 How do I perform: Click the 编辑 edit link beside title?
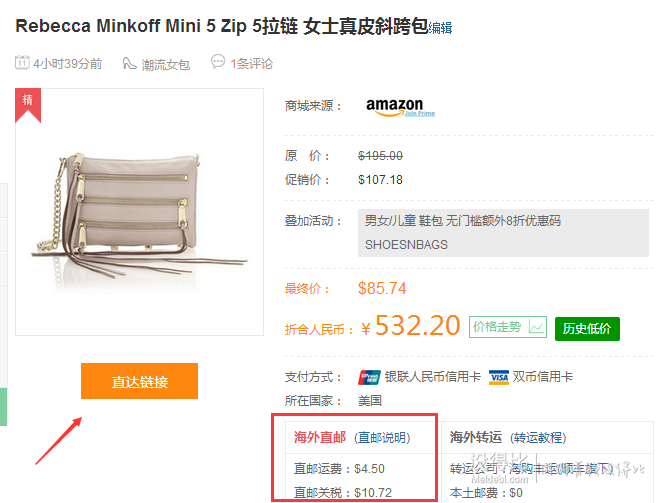[x=440, y=28]
